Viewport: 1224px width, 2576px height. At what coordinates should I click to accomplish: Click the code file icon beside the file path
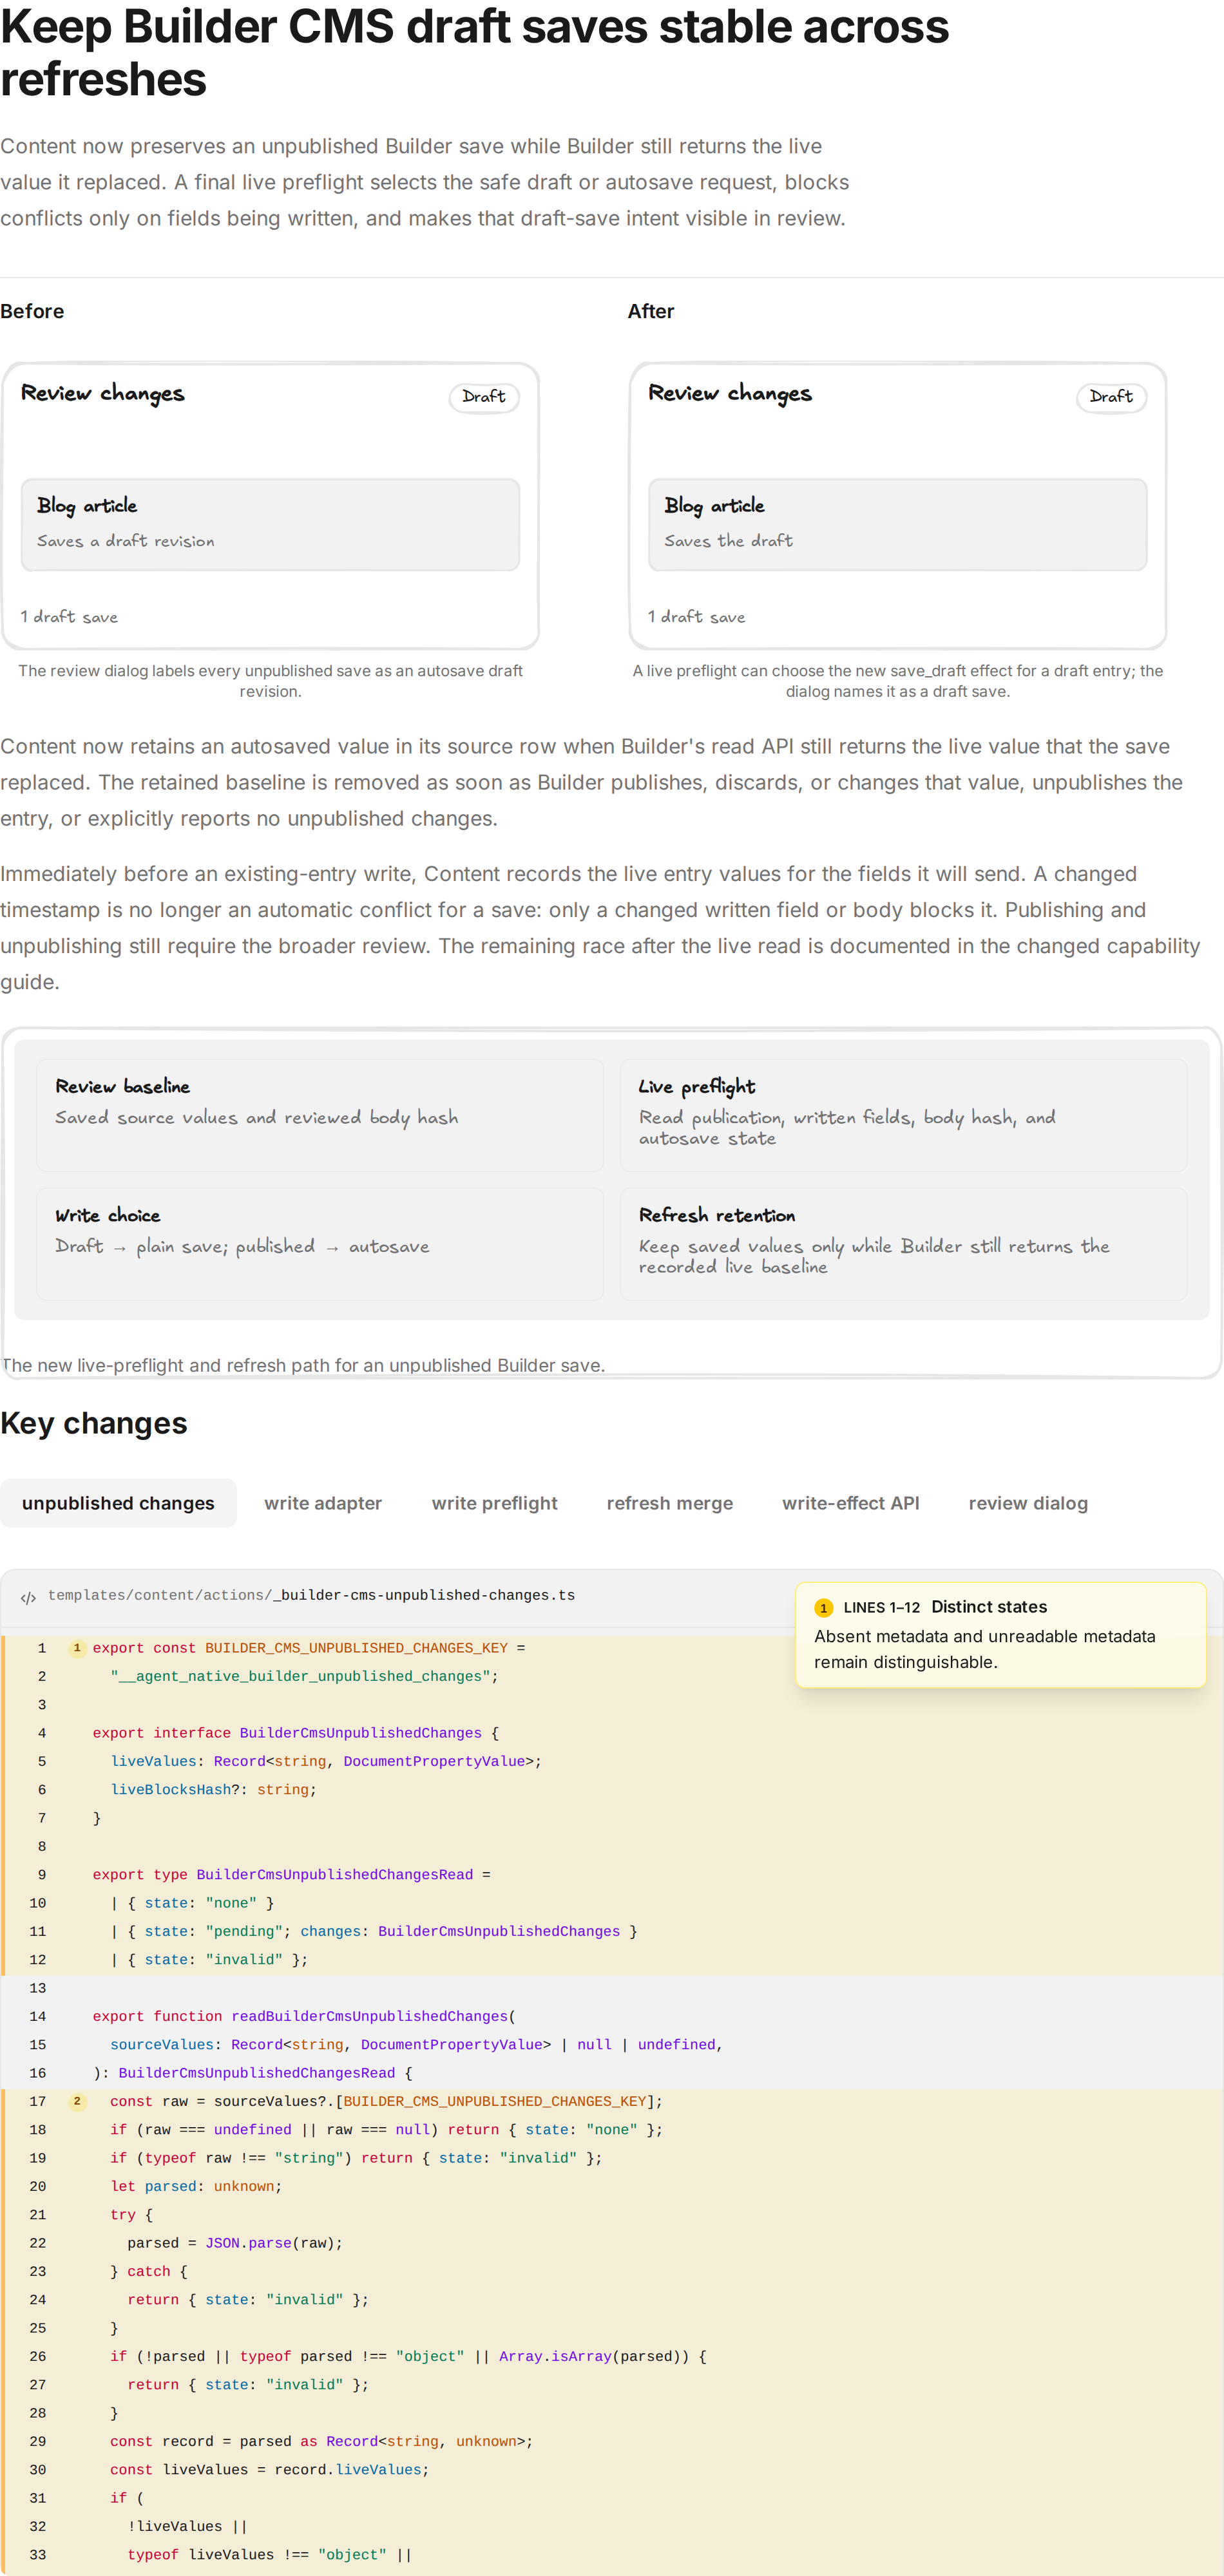[28, 1597]
